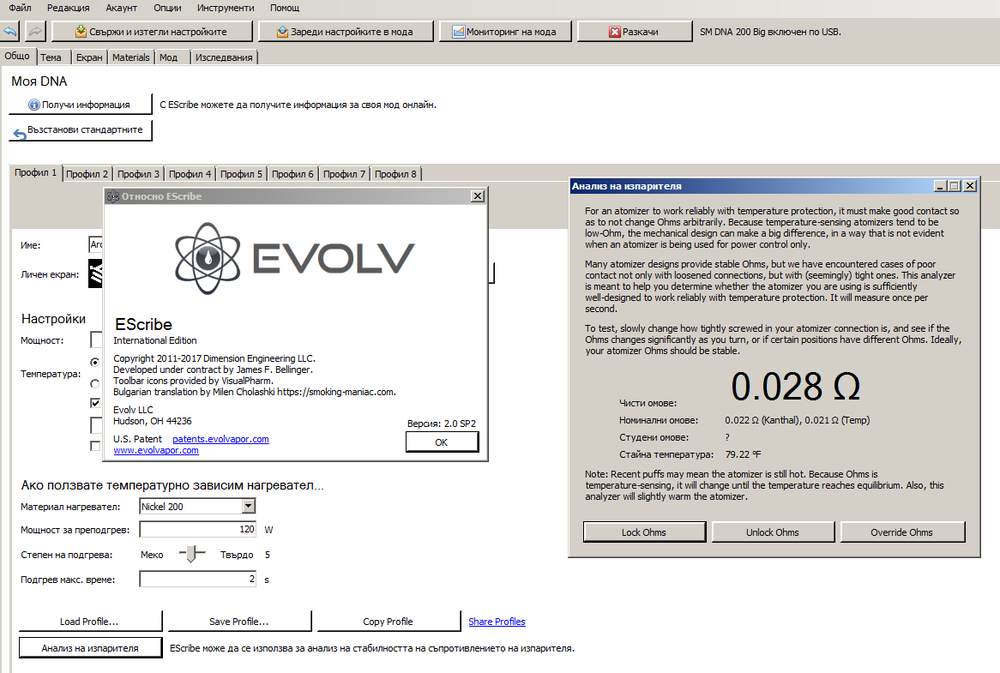Open the Помощ menu

click(284, 8)
